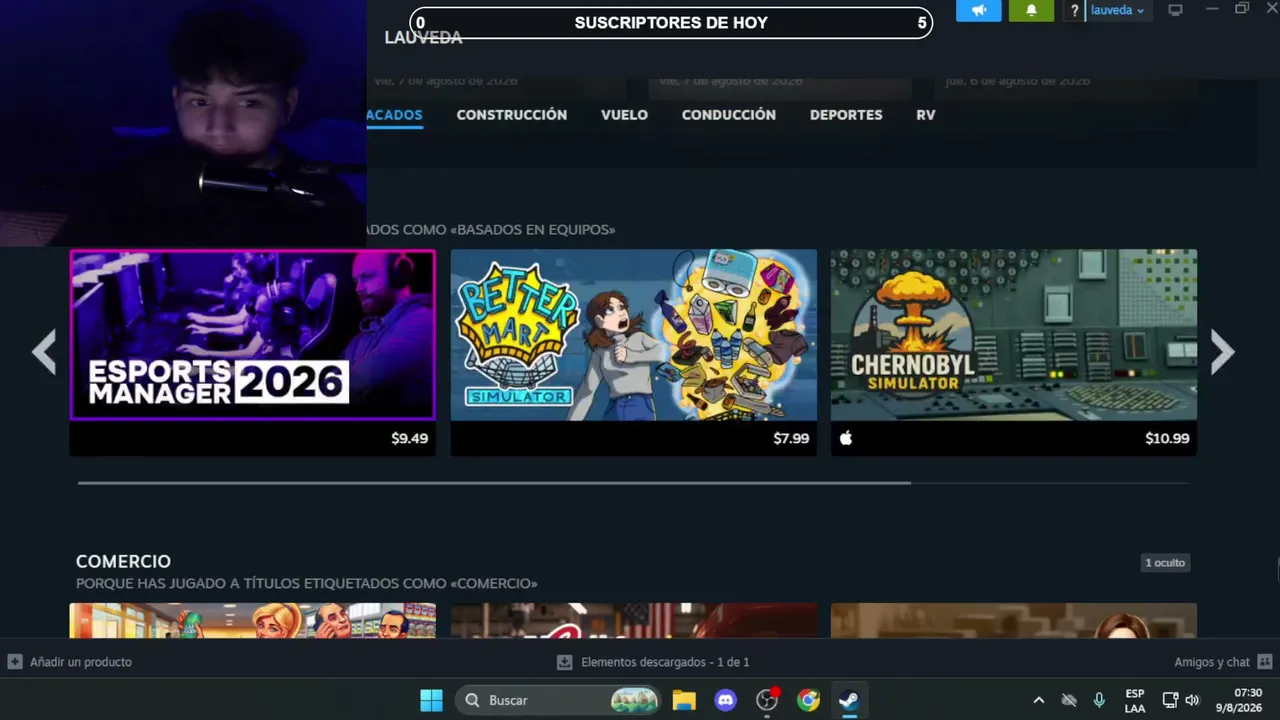1280x720 pixels.
Task: Open OBS Studio from the taskbar
Action: (x=767, y=700)
